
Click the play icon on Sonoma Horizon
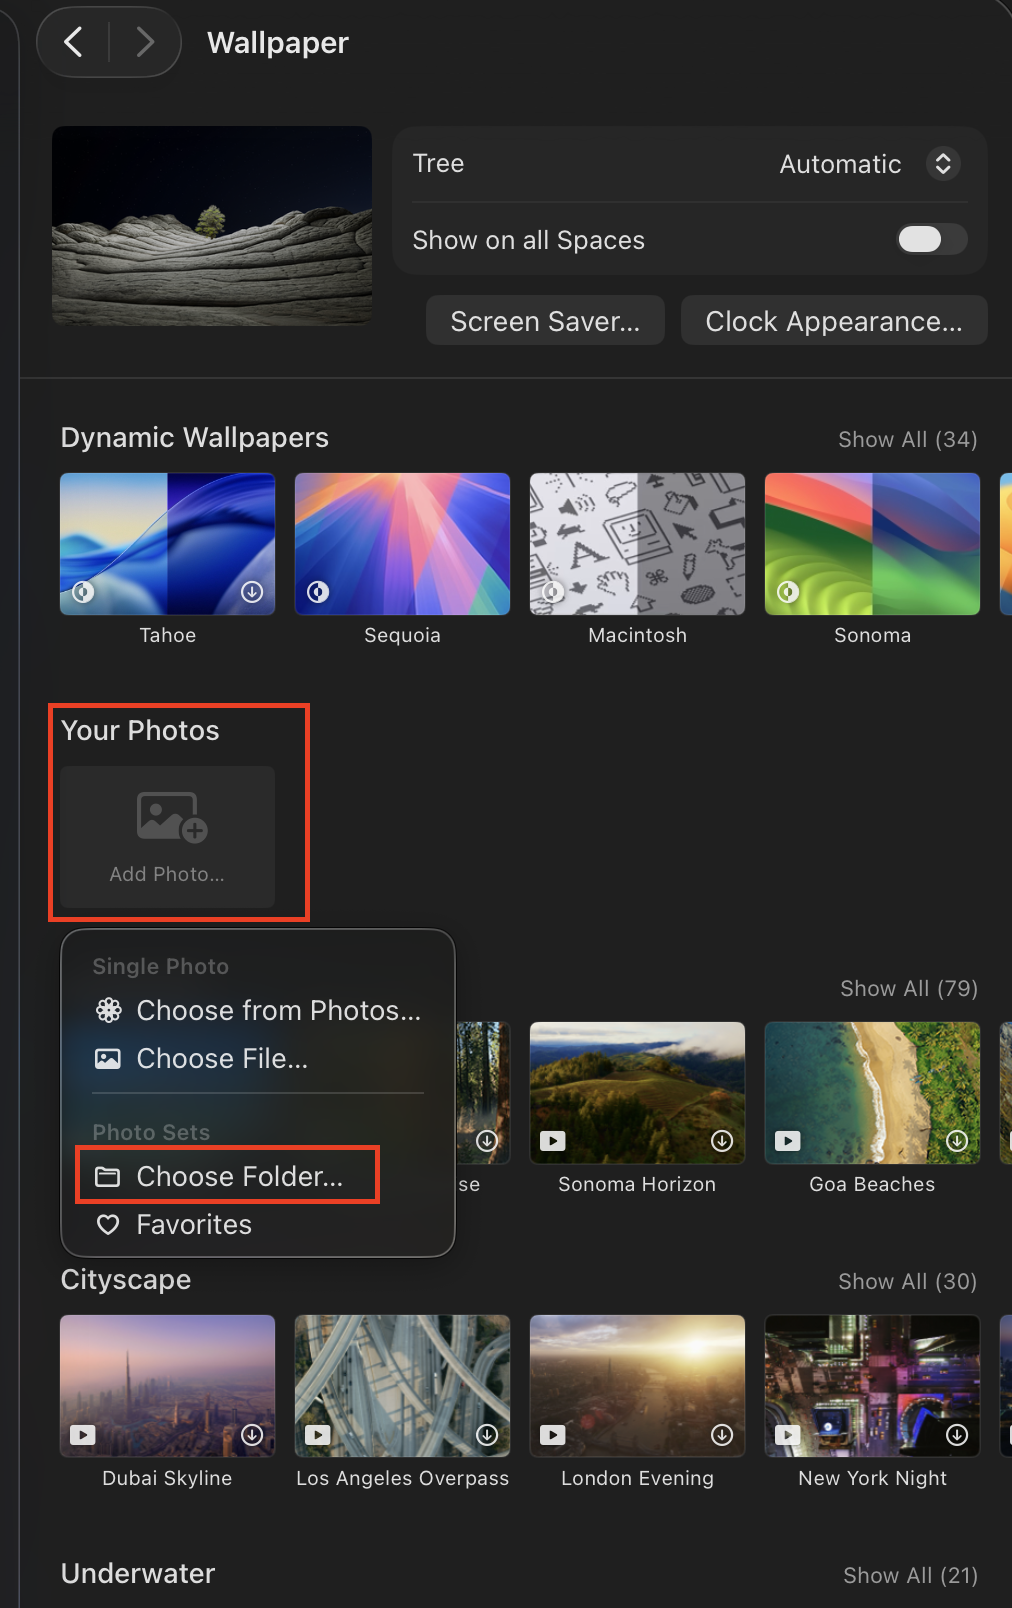tap(553, 1141)
